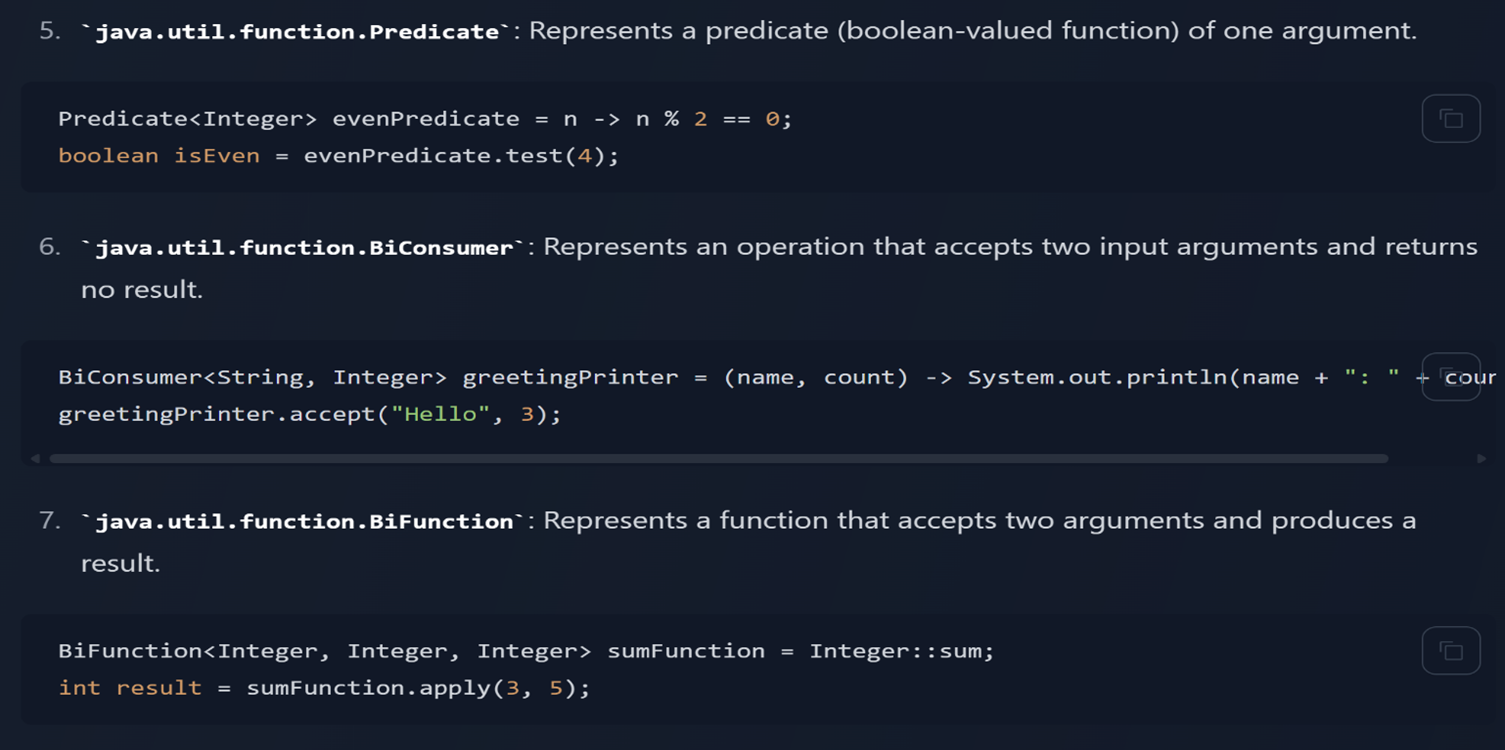1505x750 pixels.
Task: Click the java.util.function.BiConsumer heading text
Action: [304, 247]
